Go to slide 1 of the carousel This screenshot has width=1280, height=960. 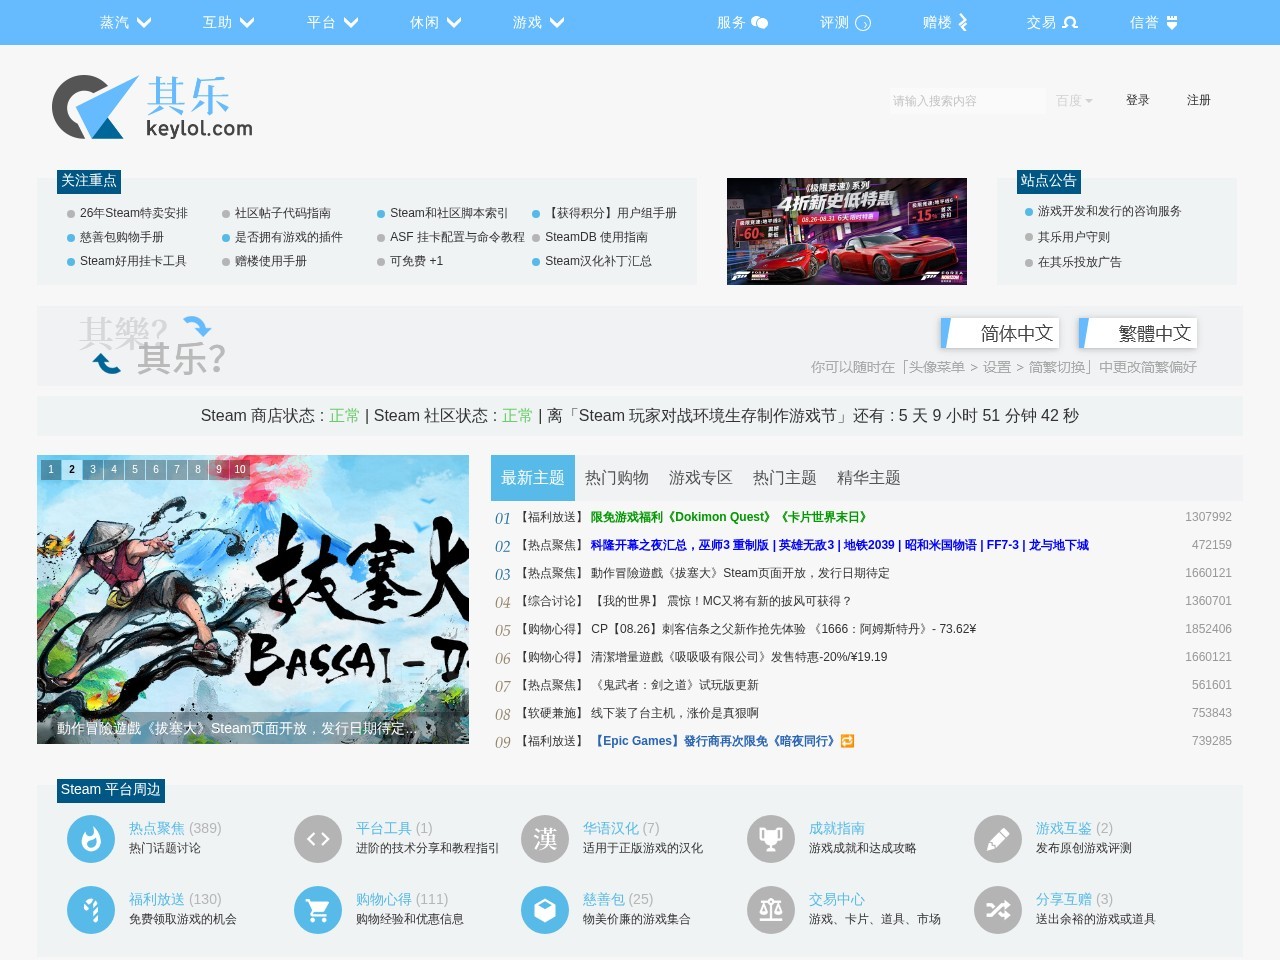(51, 469)
